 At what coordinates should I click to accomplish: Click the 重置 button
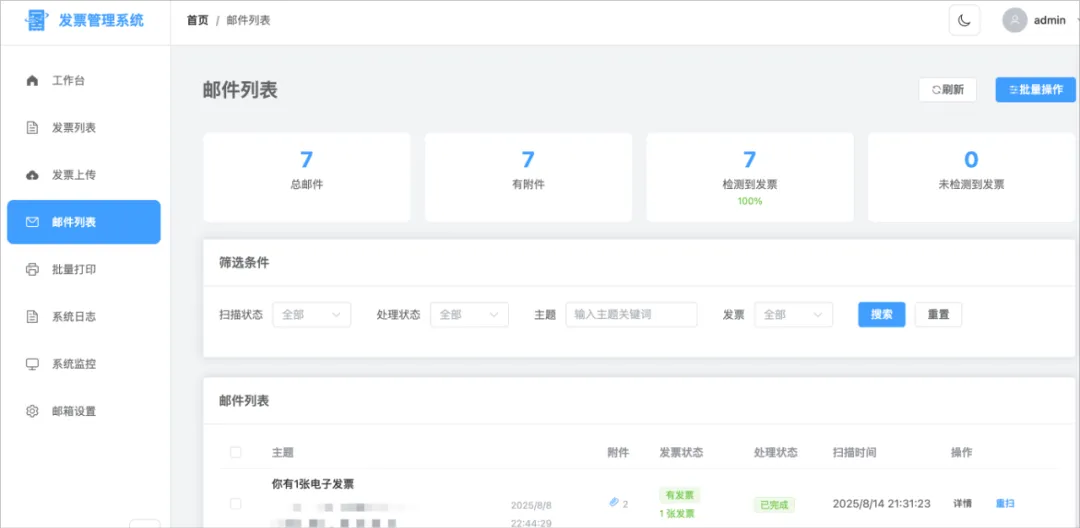938,315
